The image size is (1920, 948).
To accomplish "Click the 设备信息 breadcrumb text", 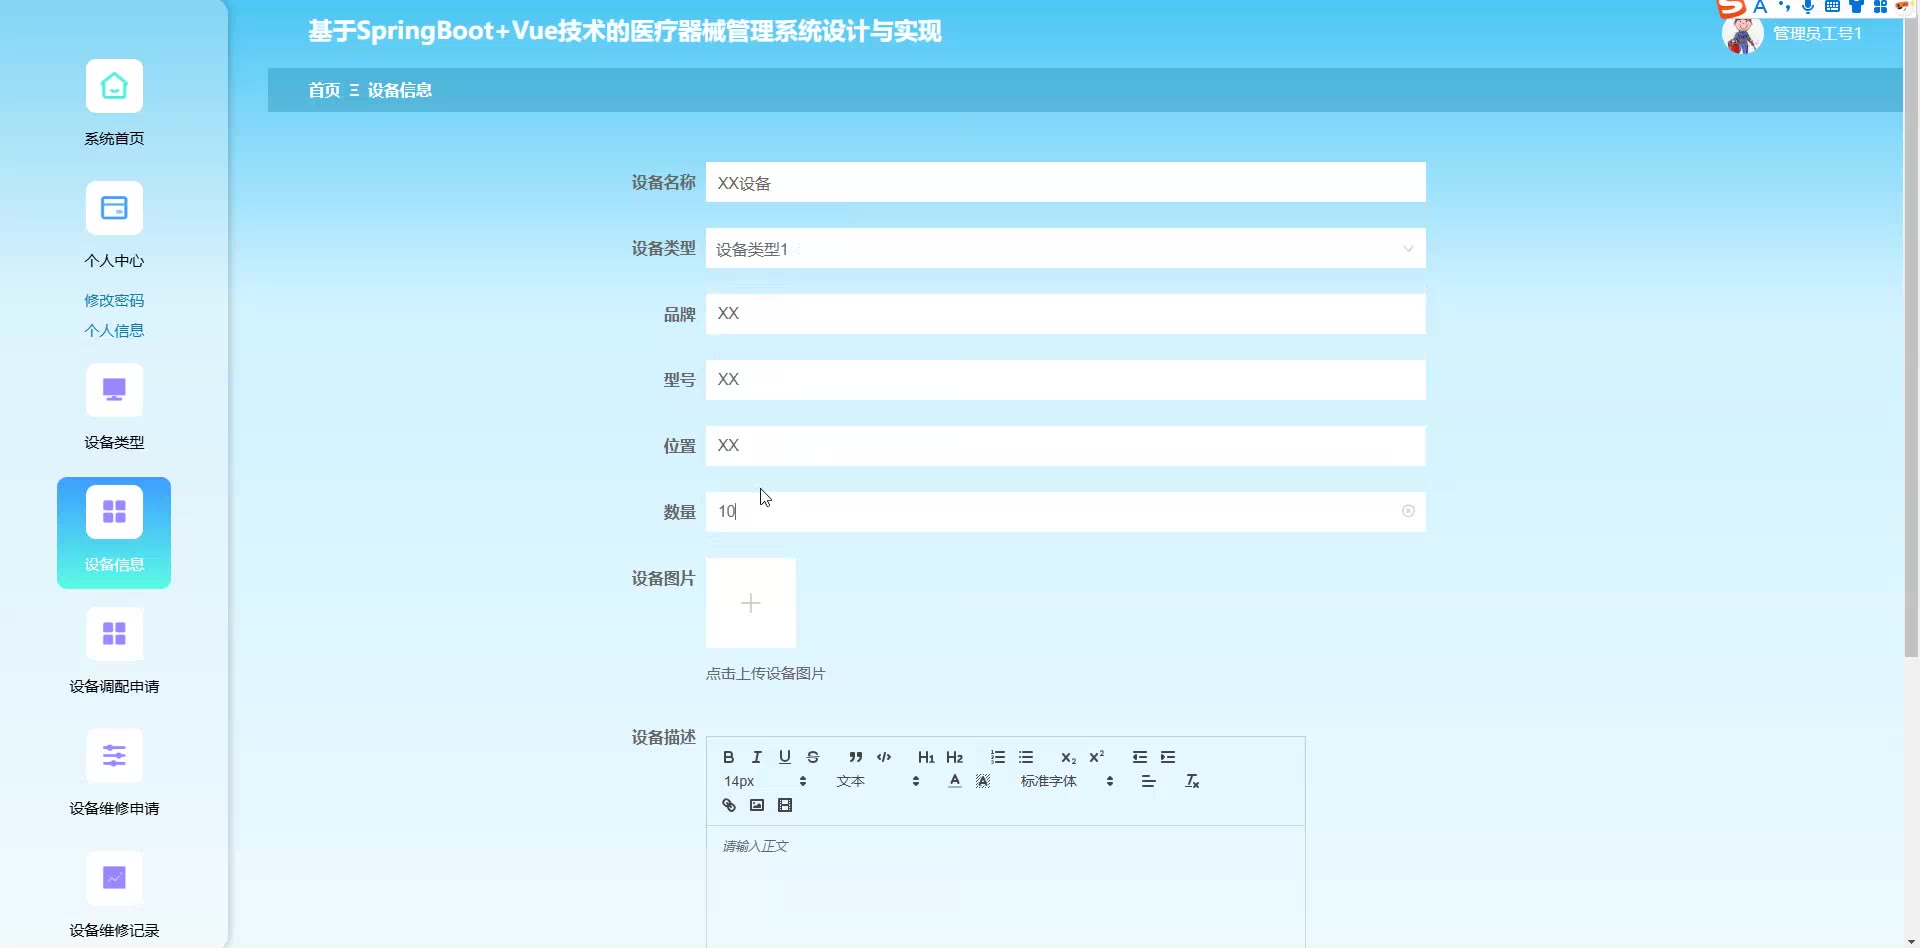I will pyautogui.click(x=400, y=90).
